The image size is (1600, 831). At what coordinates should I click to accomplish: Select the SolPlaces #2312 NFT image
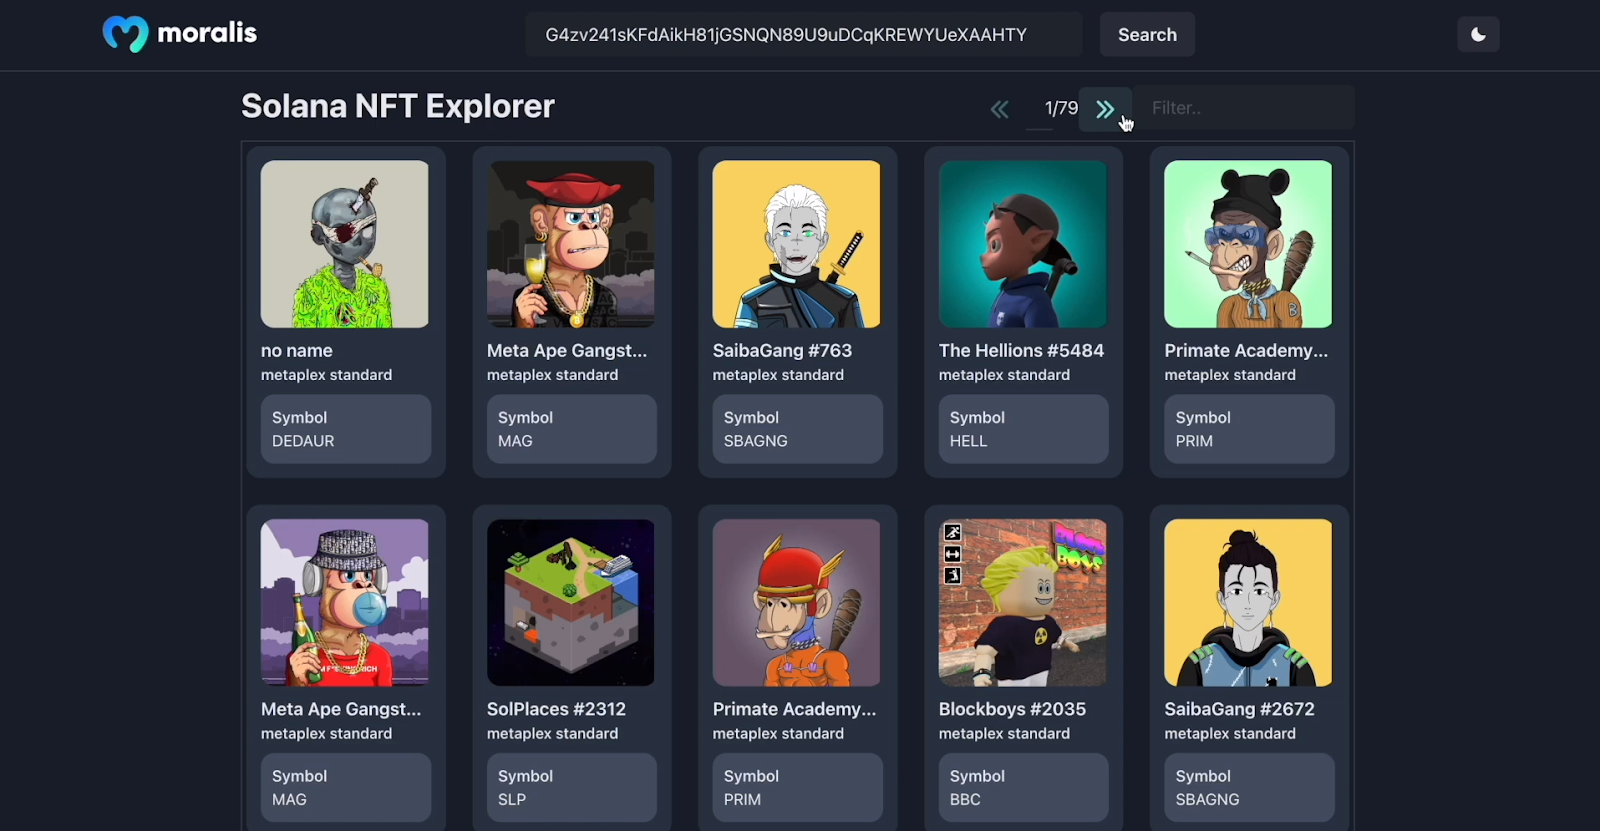[x=570, y=602]
